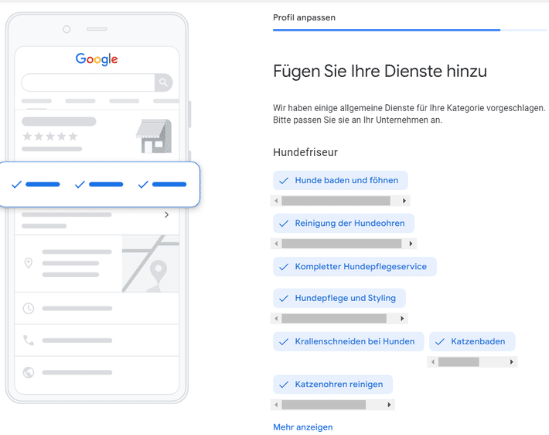Toggle the Reinigung der Hundeohren service chip
Screen dimensions: 549x435
[x=343, y=223]
